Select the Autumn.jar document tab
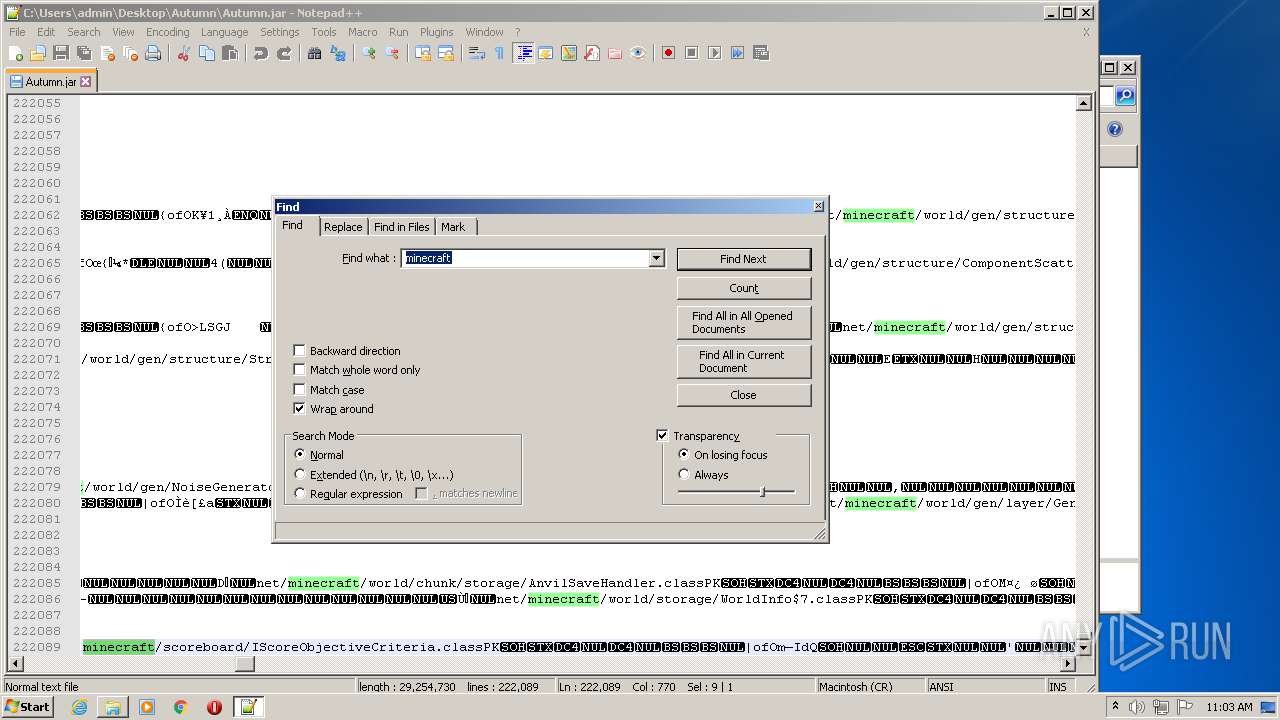Image resolution: width=1280 pixels, height=720 pixels. pos(50,82)
